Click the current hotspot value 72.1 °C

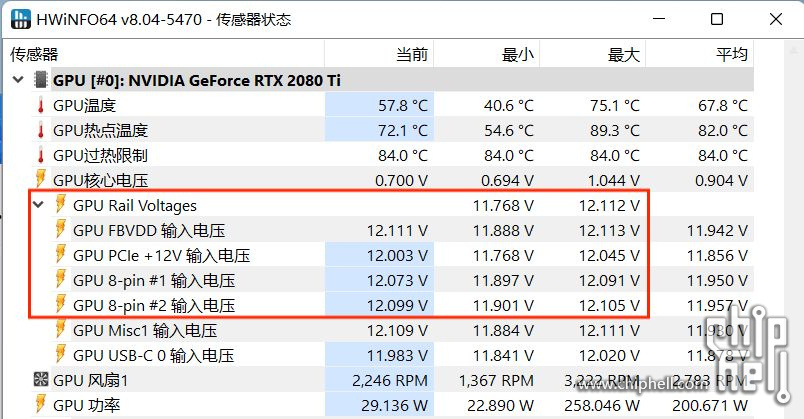(403, 131)
